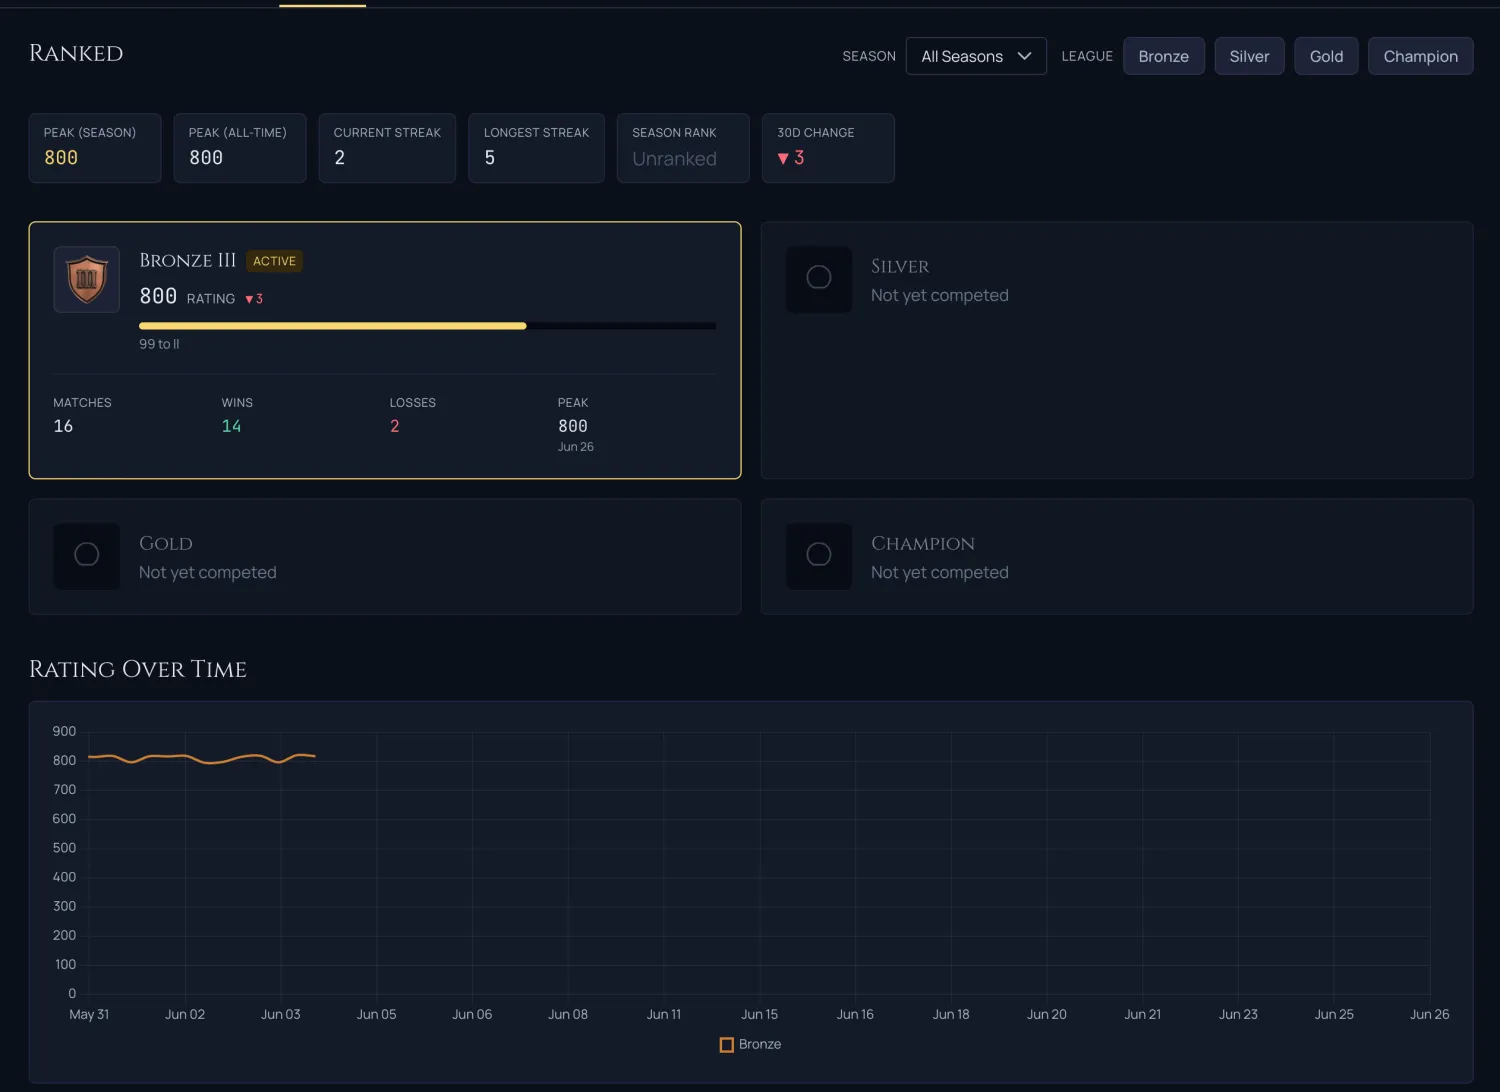Filter by Gold league
Screen dimensions: 1500x1092
point(1326,56)
